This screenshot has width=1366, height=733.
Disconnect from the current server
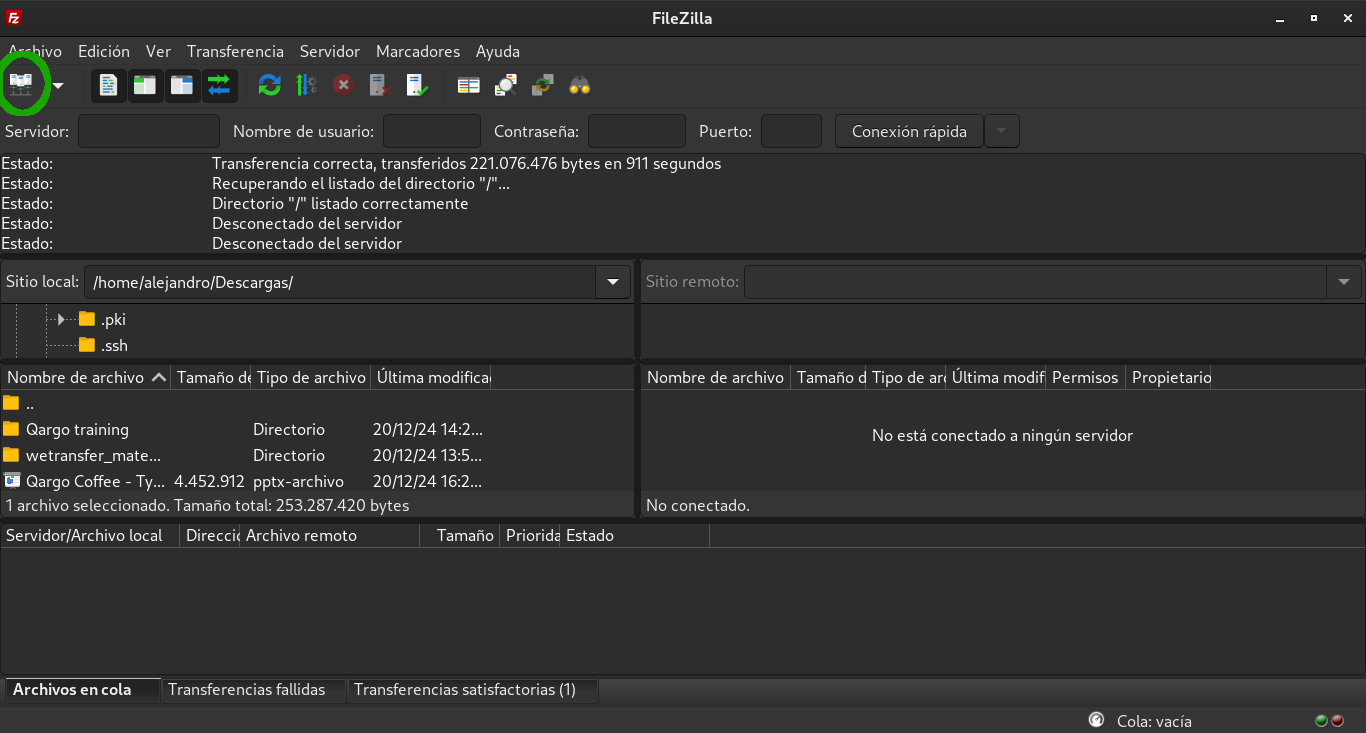pos(380,85)
